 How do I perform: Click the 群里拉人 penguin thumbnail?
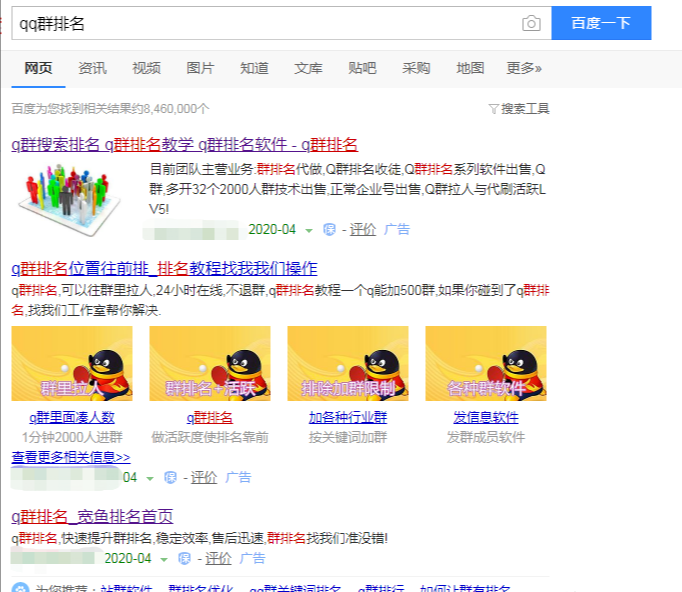coord(72,363)
